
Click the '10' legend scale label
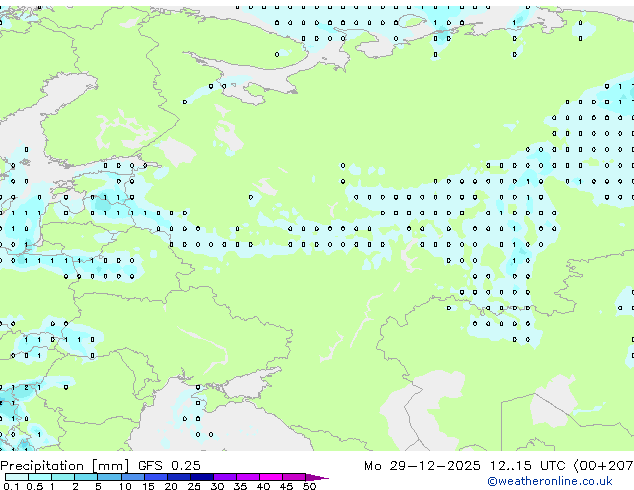125,486
